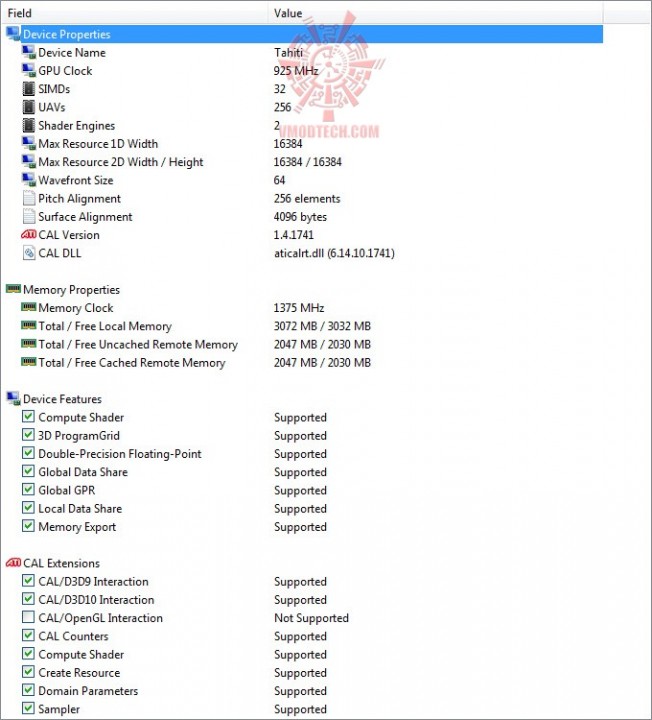Click the Supported value for CAL Counters

click(300, 636)
